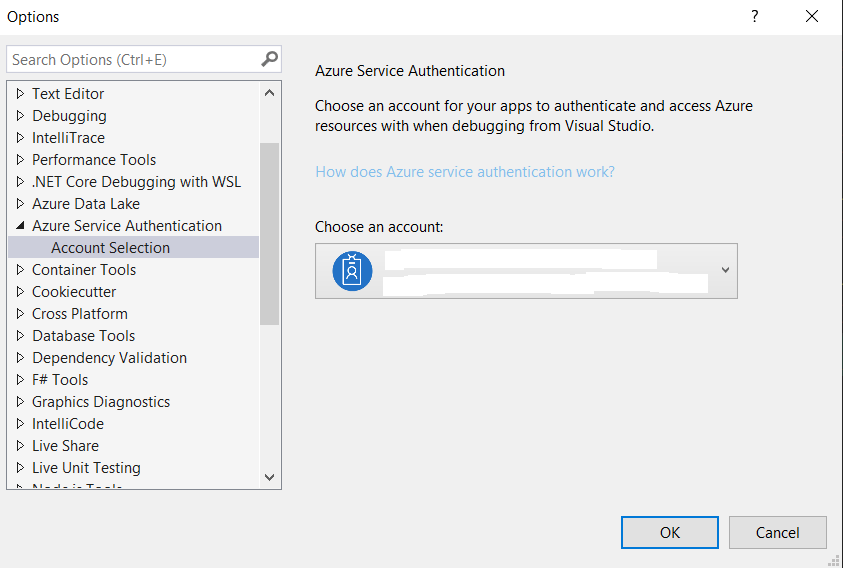The width and height of the screenshot is (843, 569).
Task: Select Database Tools label
Action: pos(83,336)
